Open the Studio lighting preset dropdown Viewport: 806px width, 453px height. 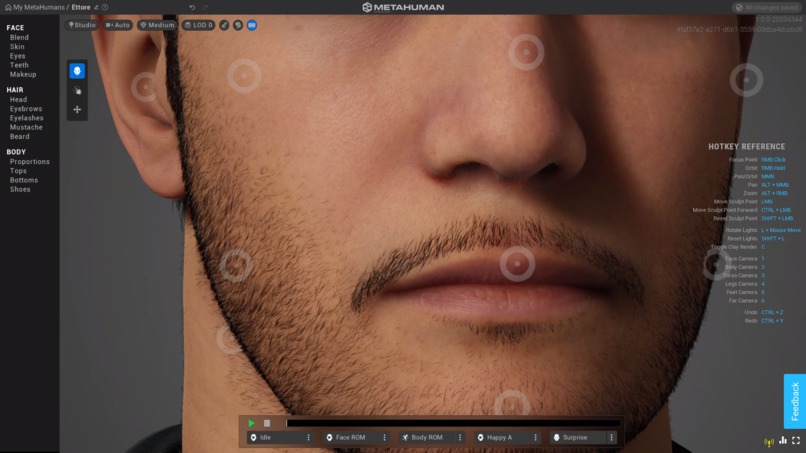click(x=82, y=25)
